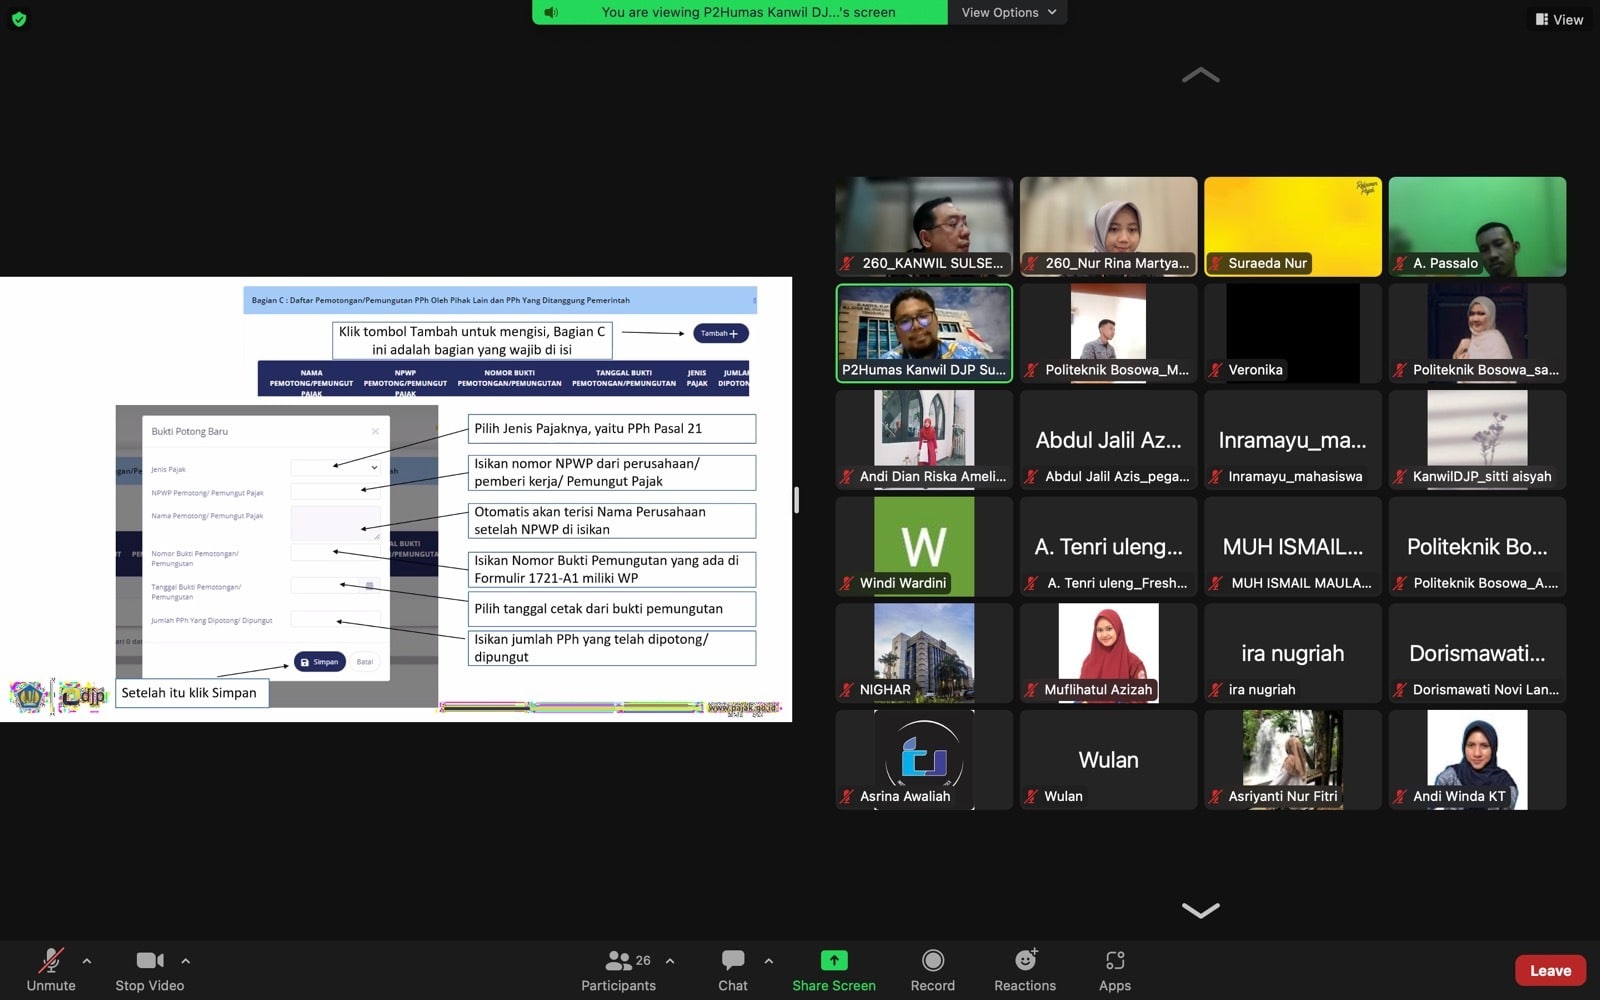1600x1000 pixels.
Task: Open the View layout menu
Action: pos(1559,19)
